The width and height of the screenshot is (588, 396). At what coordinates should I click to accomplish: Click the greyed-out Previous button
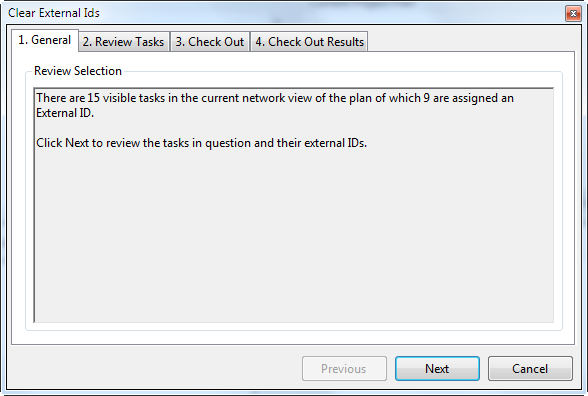344,369
